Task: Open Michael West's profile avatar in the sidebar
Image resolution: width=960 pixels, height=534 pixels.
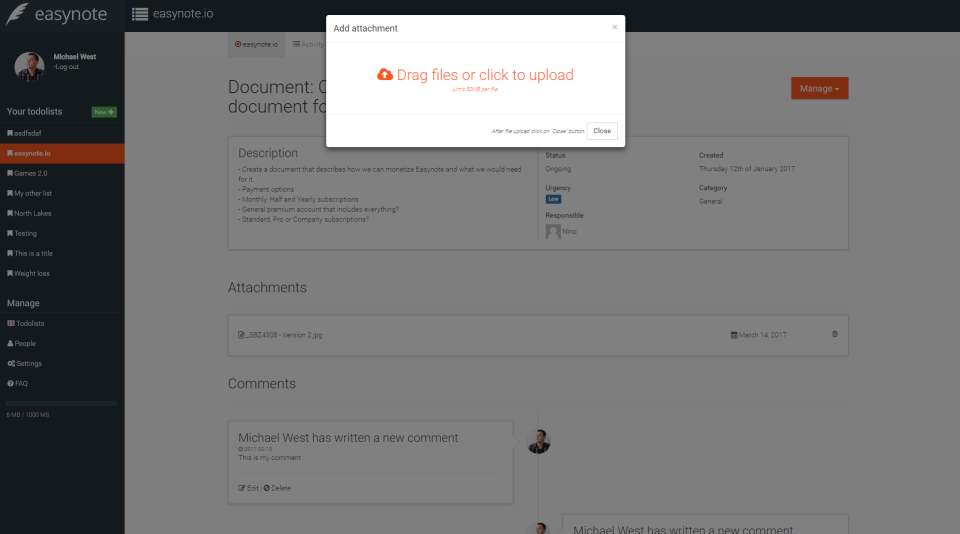Action: pos(29,67)
